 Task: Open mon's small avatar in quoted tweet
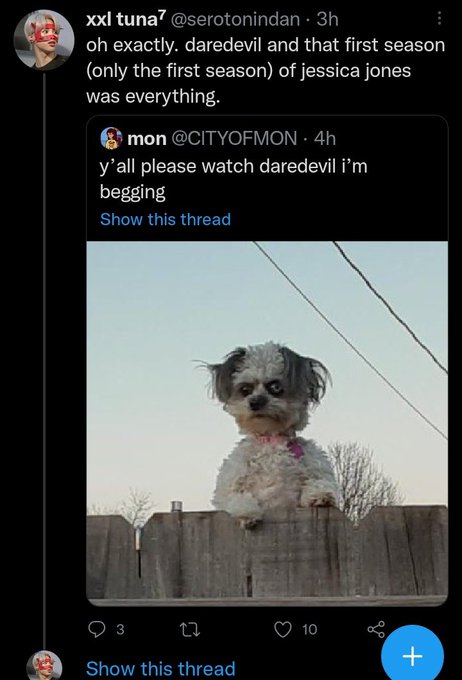pyautogui.click(x=111, y=138)
